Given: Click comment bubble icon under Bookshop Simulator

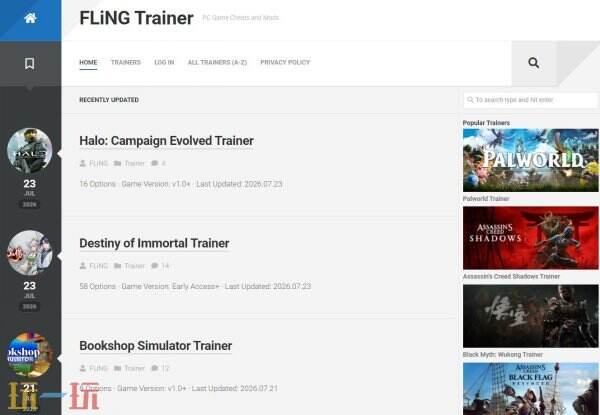Looking at the screenshot, I should (155, 368).
